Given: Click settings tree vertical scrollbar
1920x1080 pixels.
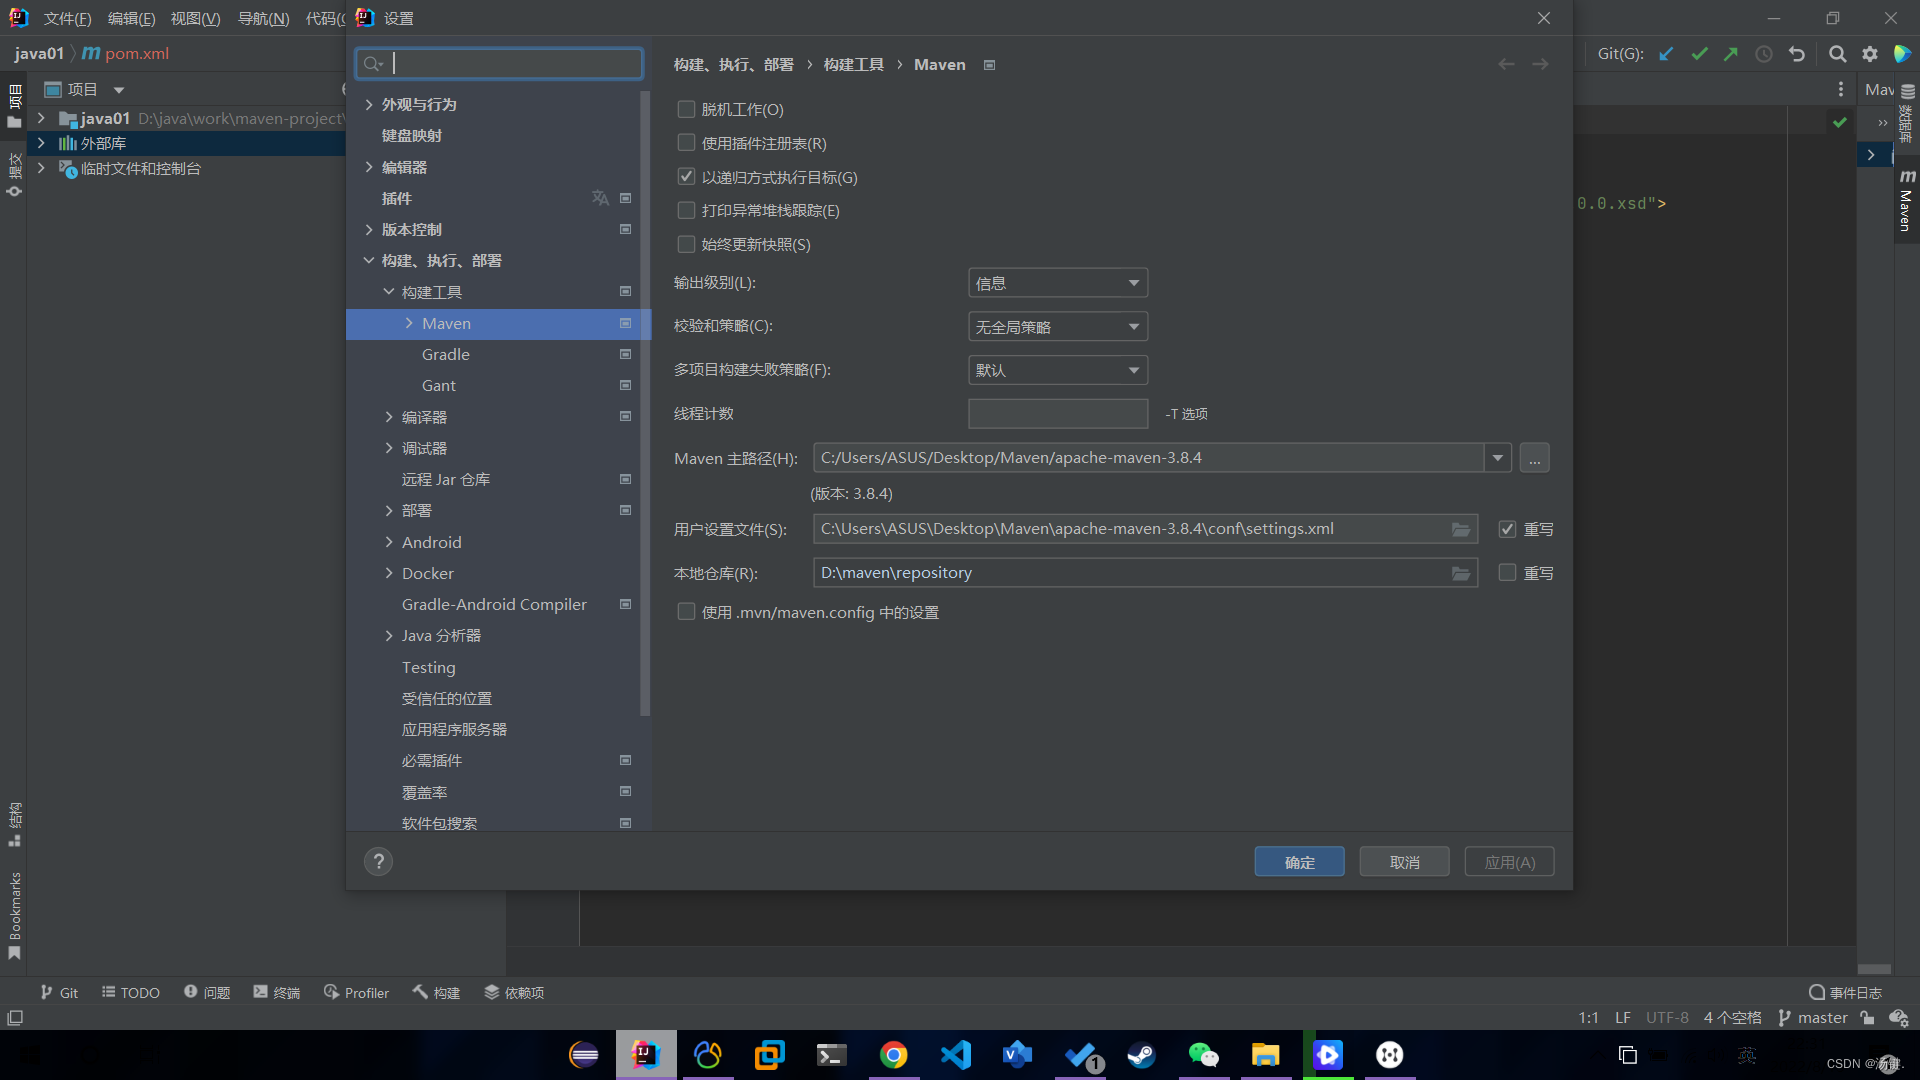Looking at the screenshot, I should pyautogui.click(x=645, y=403).
